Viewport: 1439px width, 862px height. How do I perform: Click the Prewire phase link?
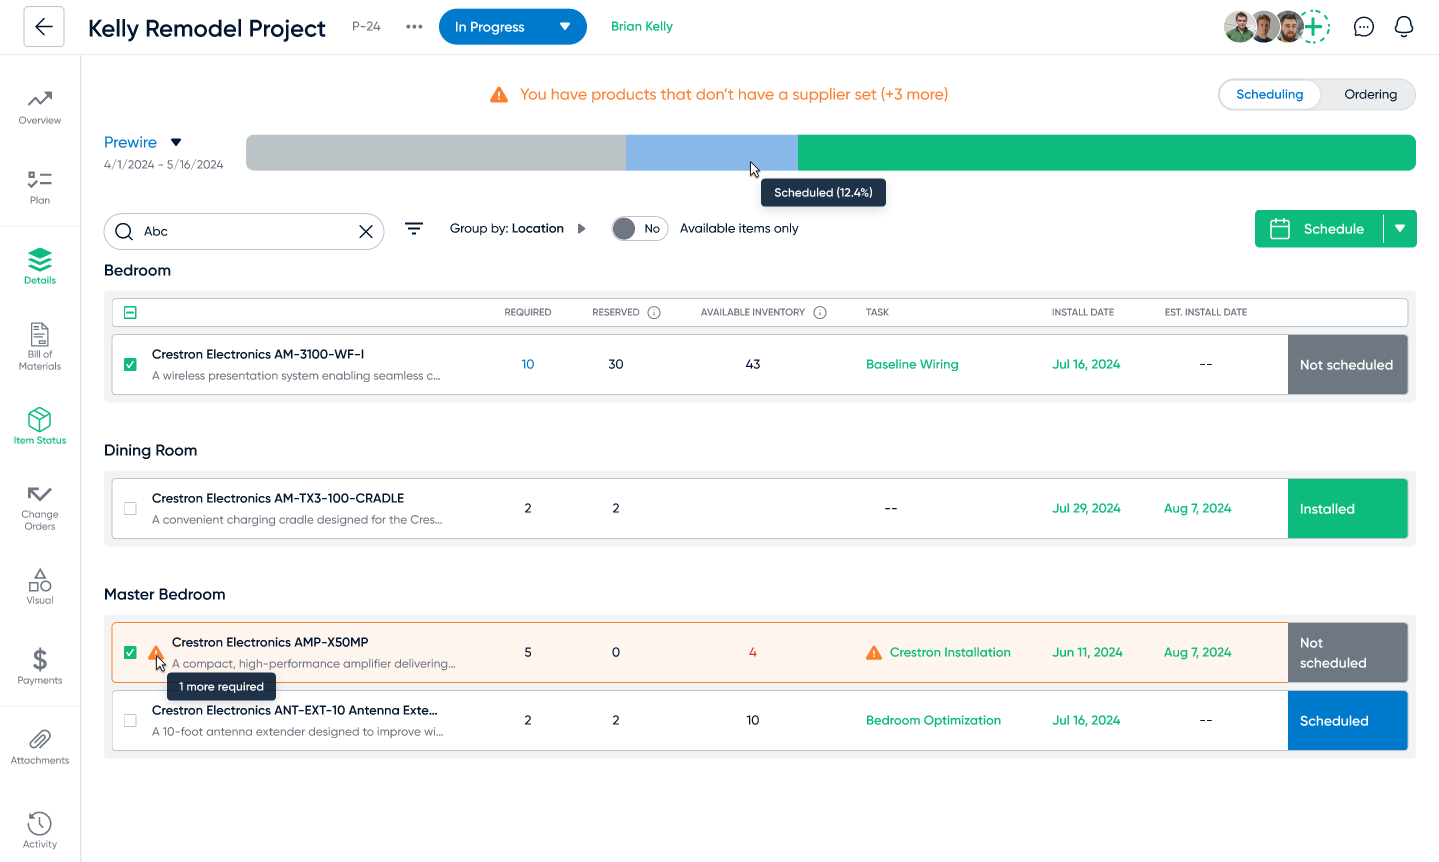tap(130, 142)
